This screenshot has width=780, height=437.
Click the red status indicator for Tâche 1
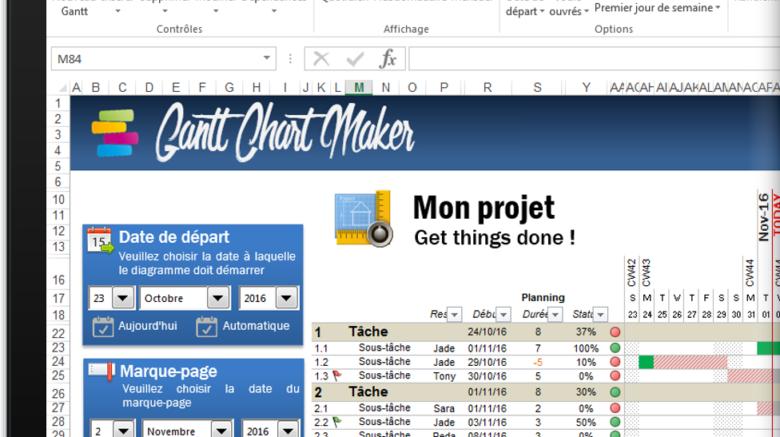pyautogui.click(x=615, y=332)
